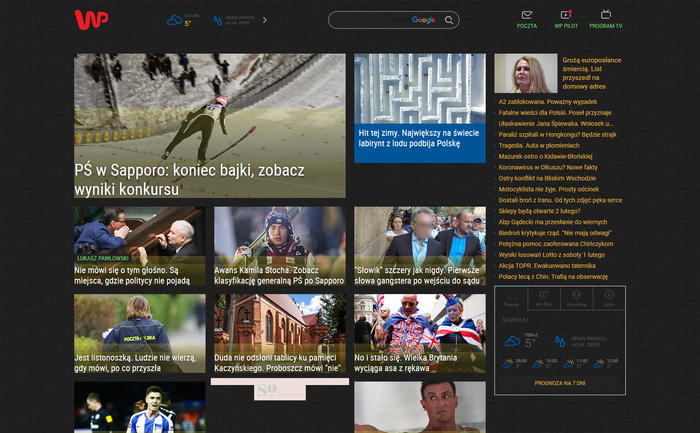Click the widget current-weather cloud icon

[512, 341]
